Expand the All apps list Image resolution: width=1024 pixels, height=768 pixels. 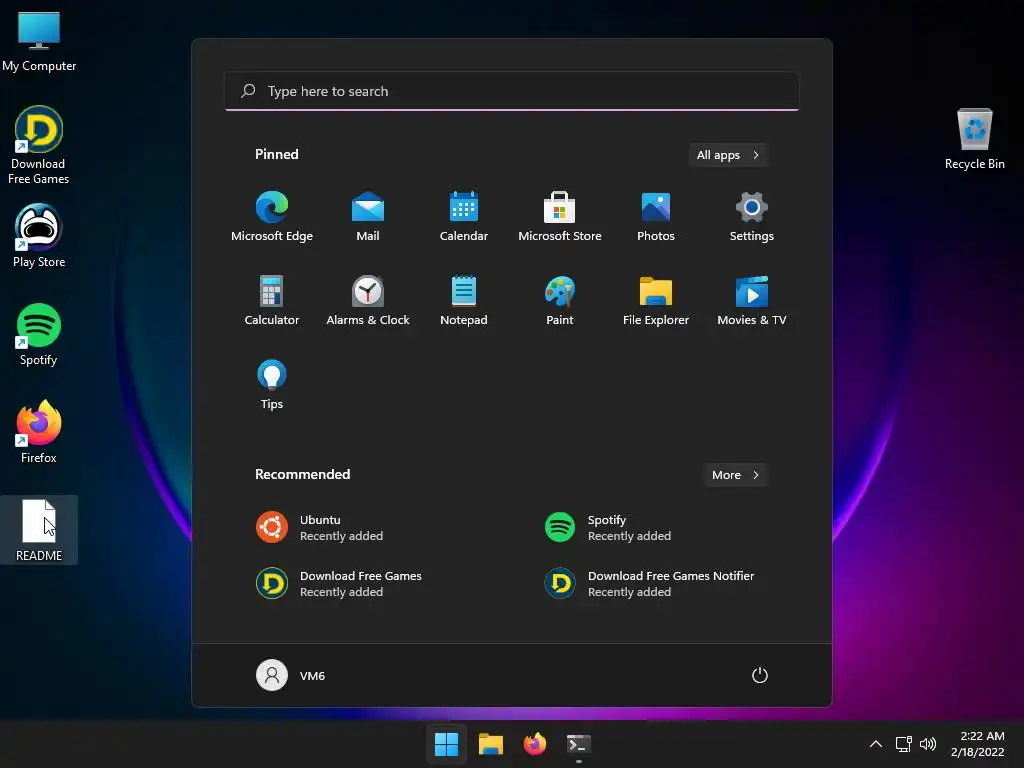point(728,155)
